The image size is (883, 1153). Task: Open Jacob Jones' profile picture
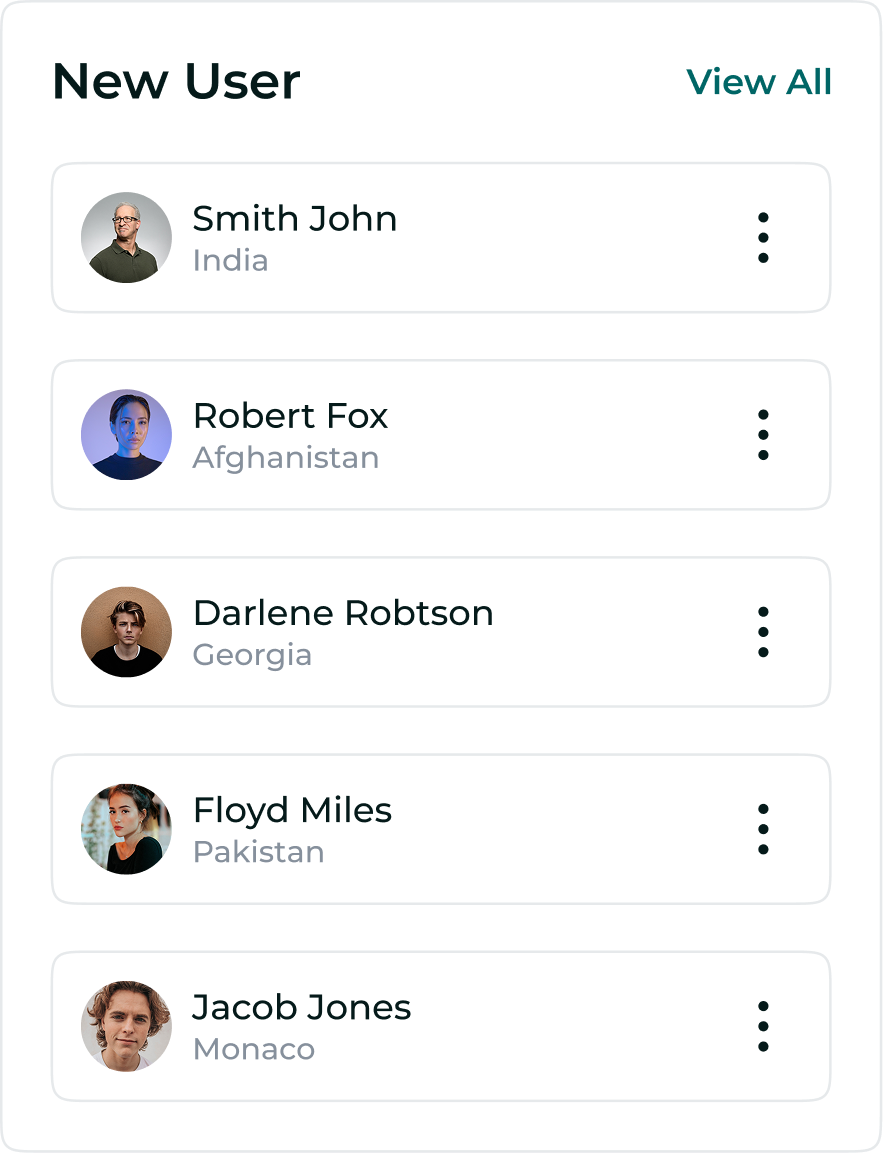126,1026
